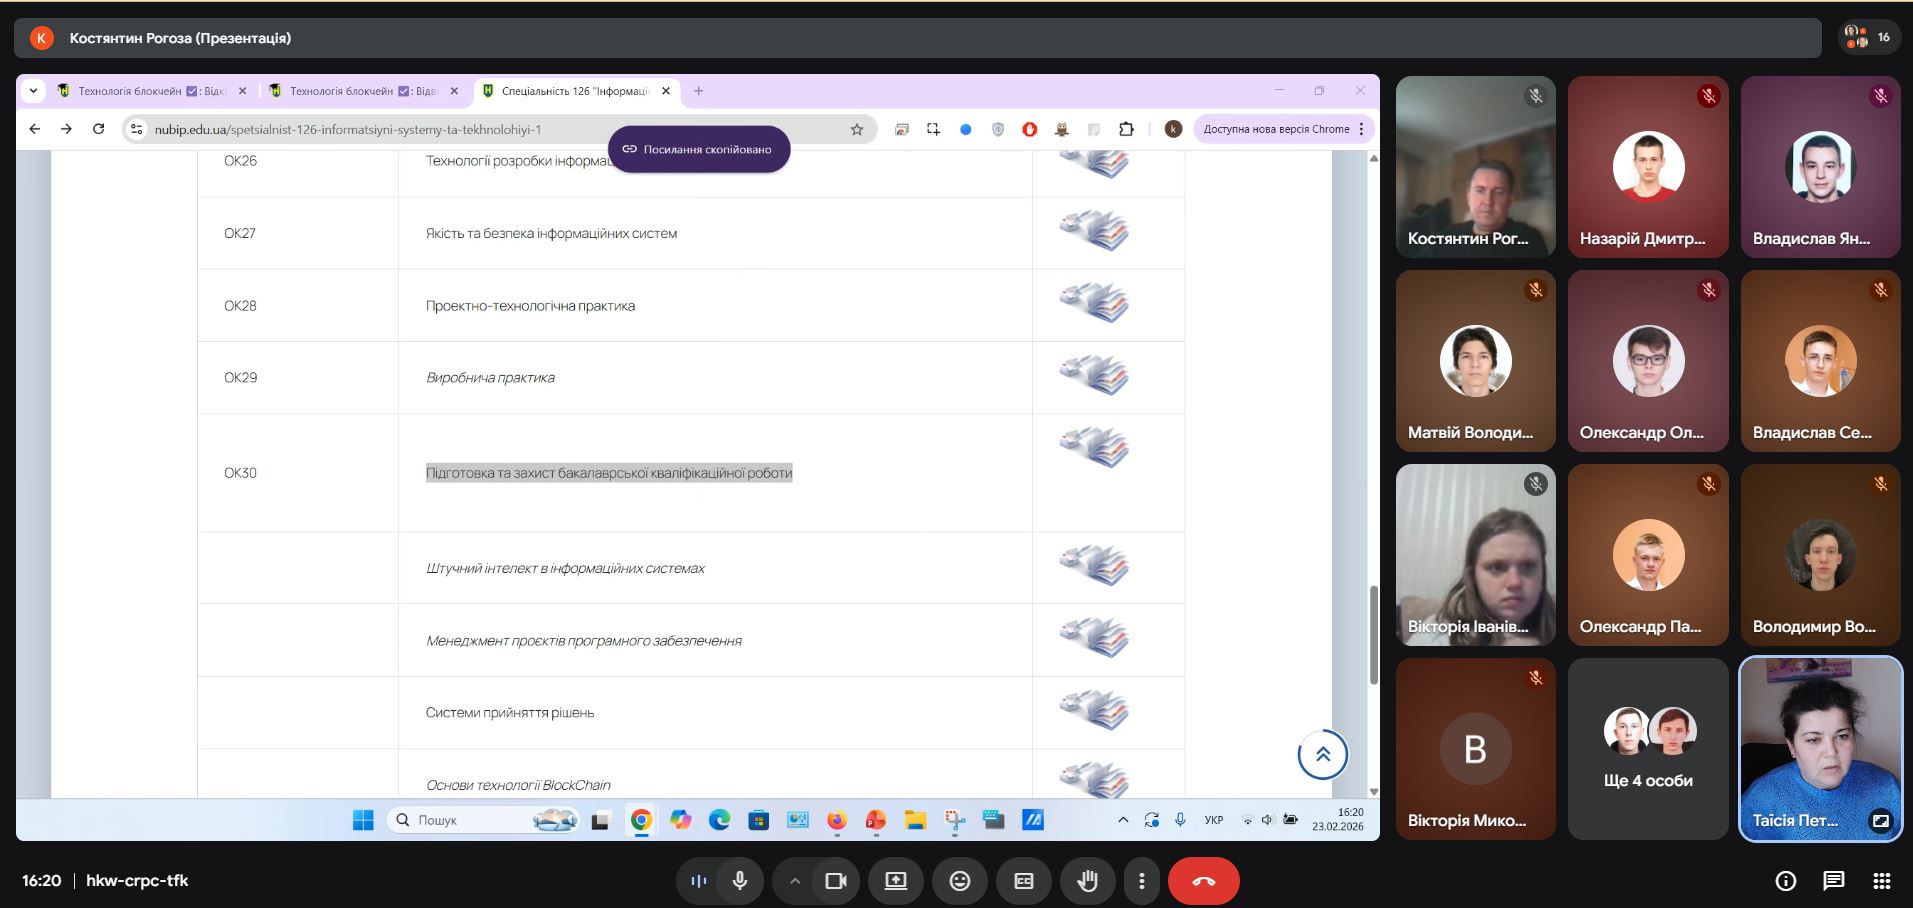1913x908 pixels.
Task: Open the meeting details info icon
Action: pyautogui.click(x=1785, y=881)
